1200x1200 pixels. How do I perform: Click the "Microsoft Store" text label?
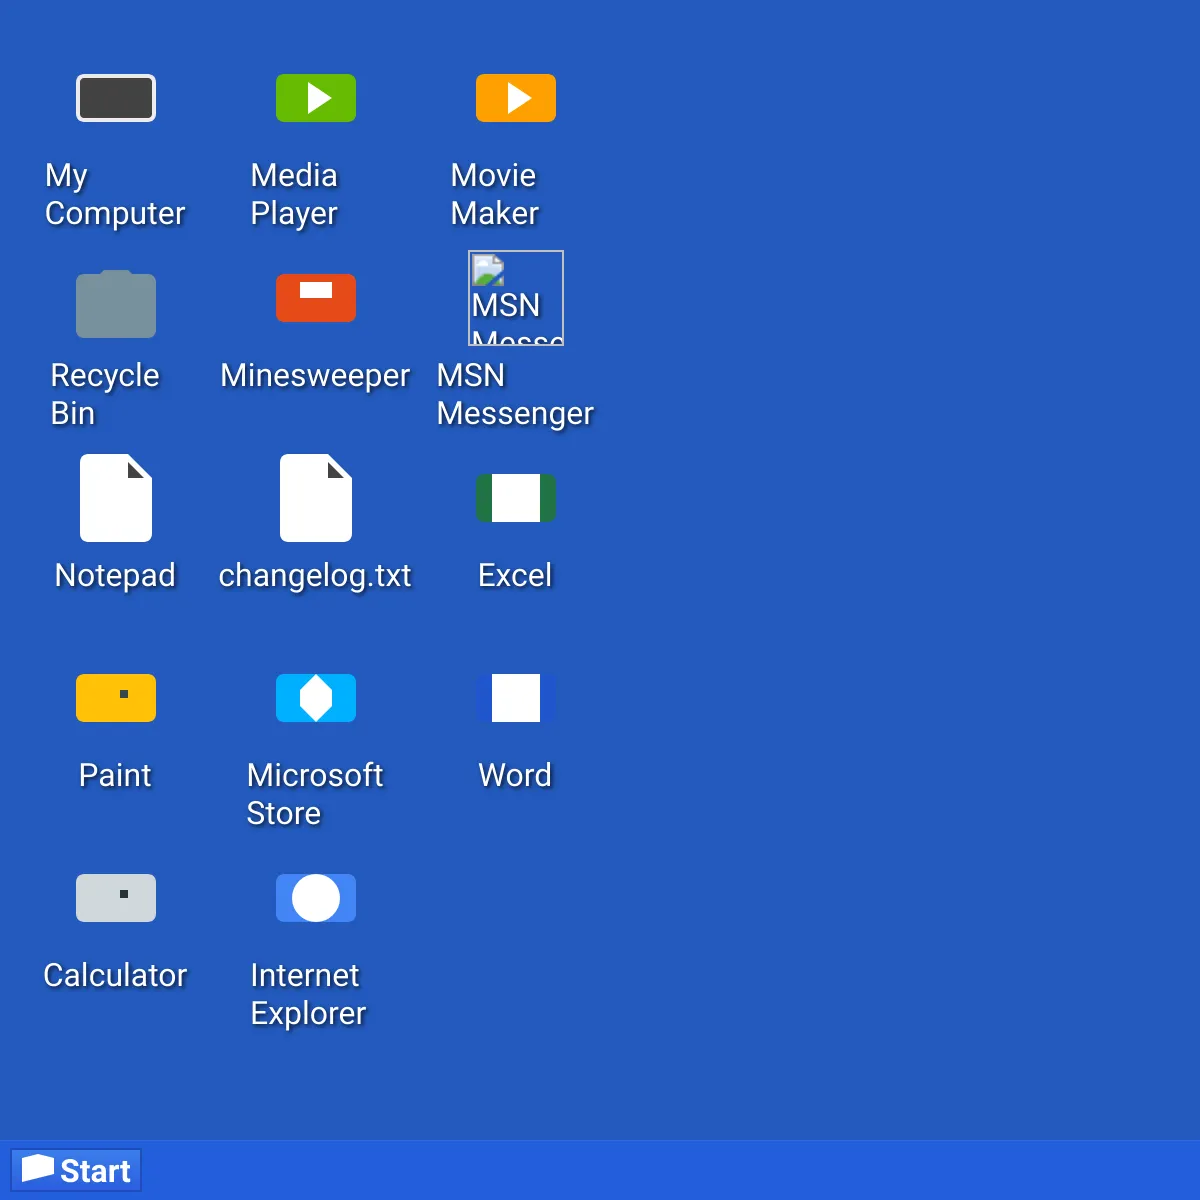click(315, 794)
